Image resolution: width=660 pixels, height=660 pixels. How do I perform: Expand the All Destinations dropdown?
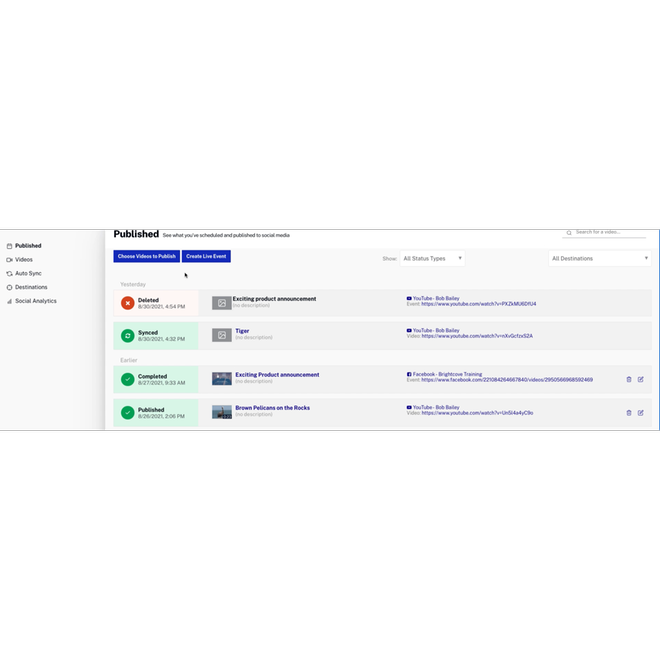click(x=600, y=258)
